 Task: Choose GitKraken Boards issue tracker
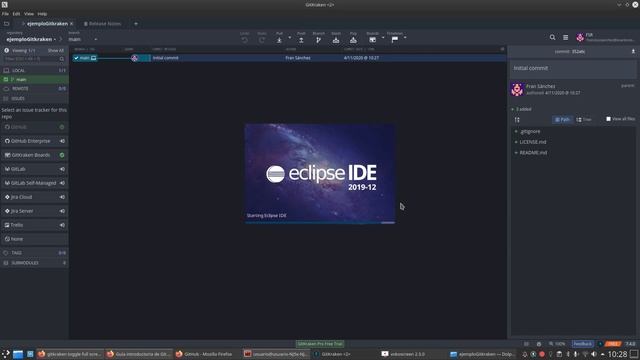click(34, 155)
